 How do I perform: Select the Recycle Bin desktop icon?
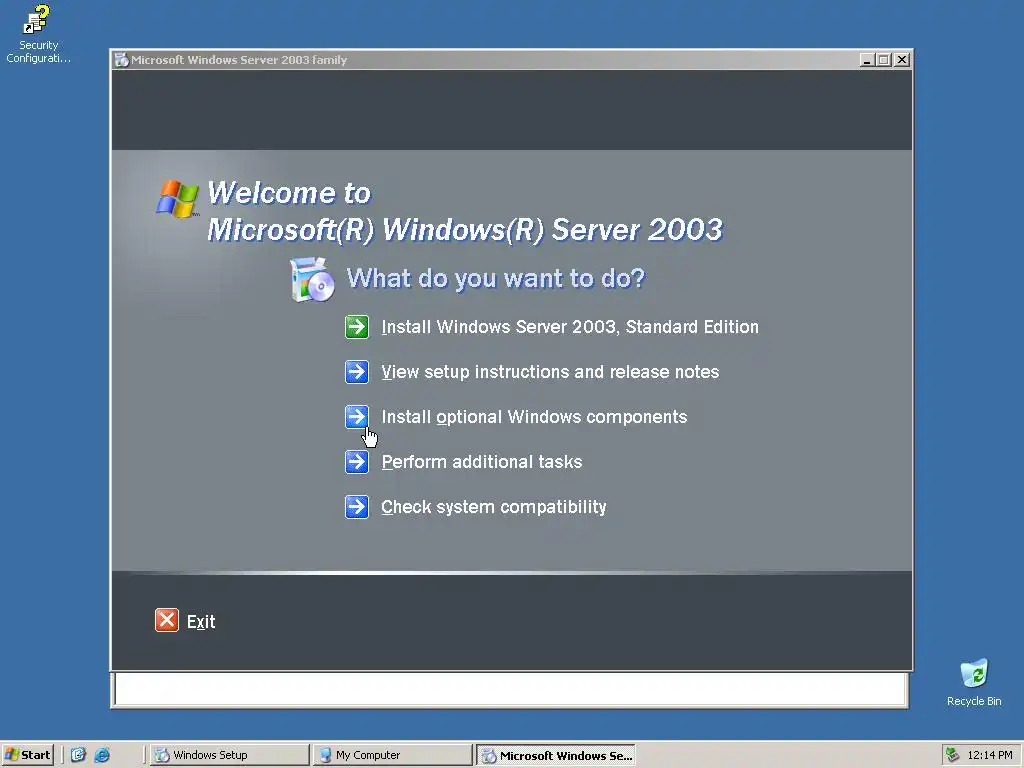(x=974, y=682)
